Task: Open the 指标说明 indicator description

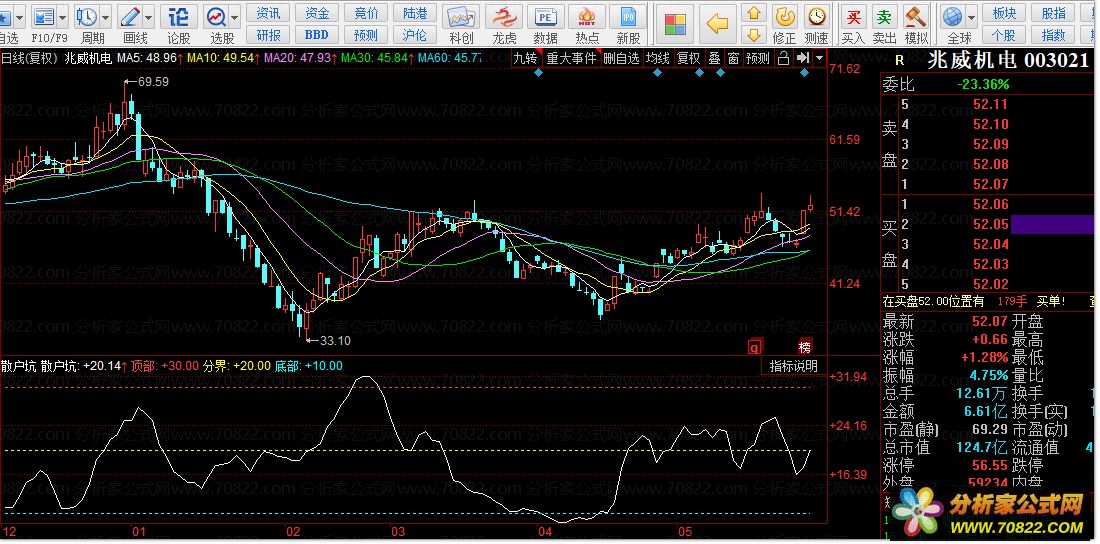Action: 793,366
